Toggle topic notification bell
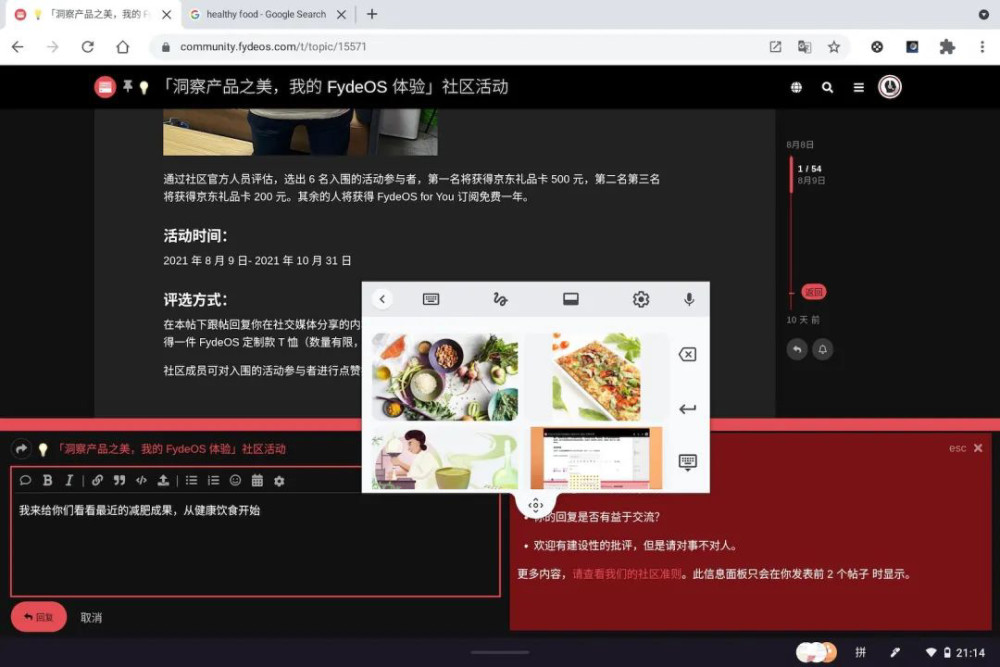This screenshot has width=1000, height=667. 823,349
